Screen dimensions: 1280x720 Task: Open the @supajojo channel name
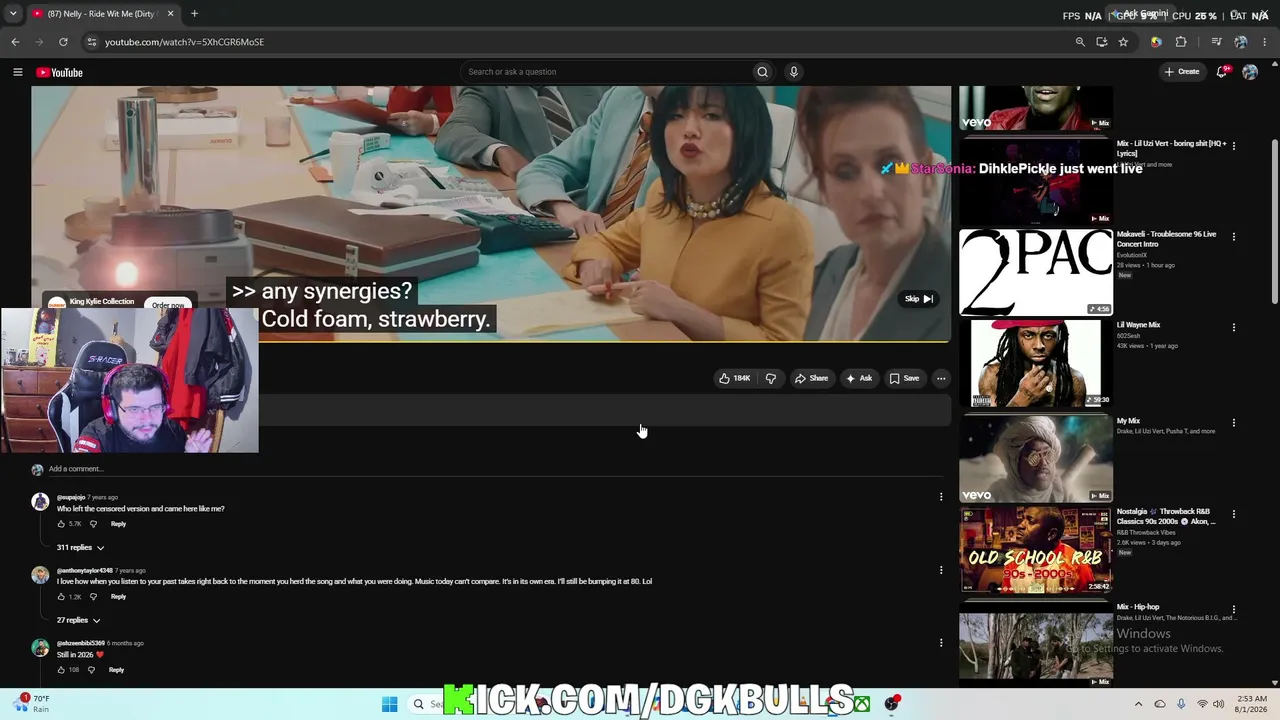tap(71, 497)
